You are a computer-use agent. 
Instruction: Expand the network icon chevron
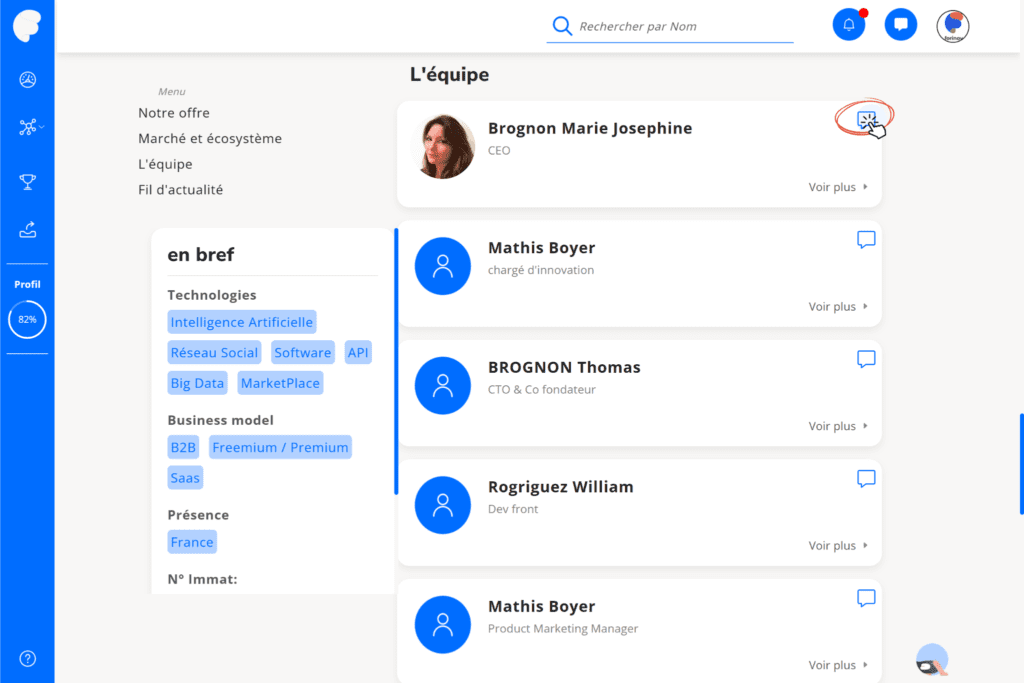[x=42, y=127]
